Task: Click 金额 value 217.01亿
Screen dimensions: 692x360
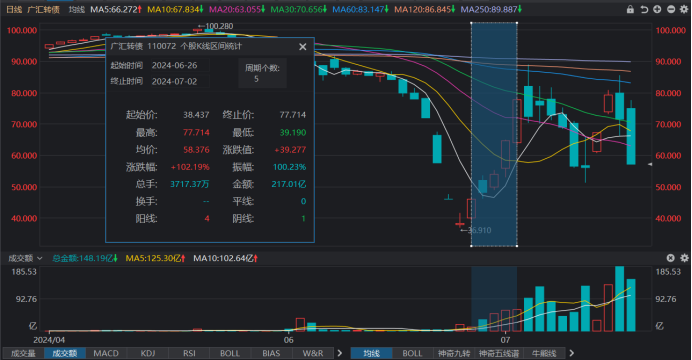Action: (289, 184)
